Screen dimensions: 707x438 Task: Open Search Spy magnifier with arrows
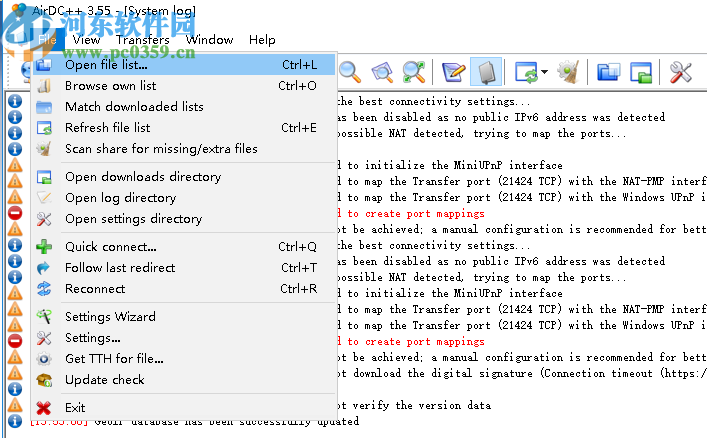coord(413,72)
